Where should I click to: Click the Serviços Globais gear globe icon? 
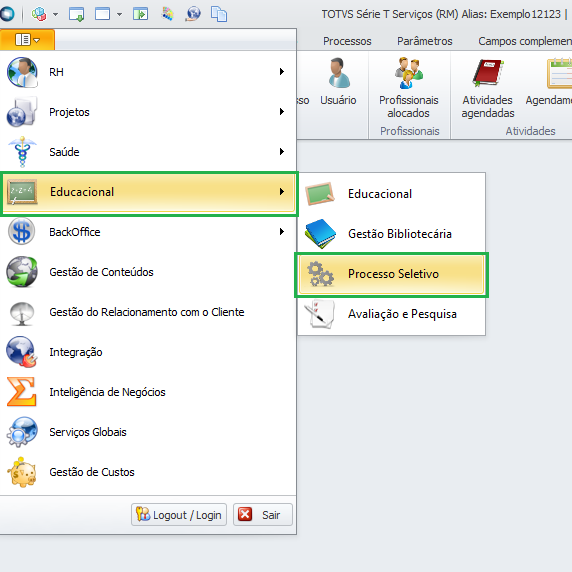(22, 432)
